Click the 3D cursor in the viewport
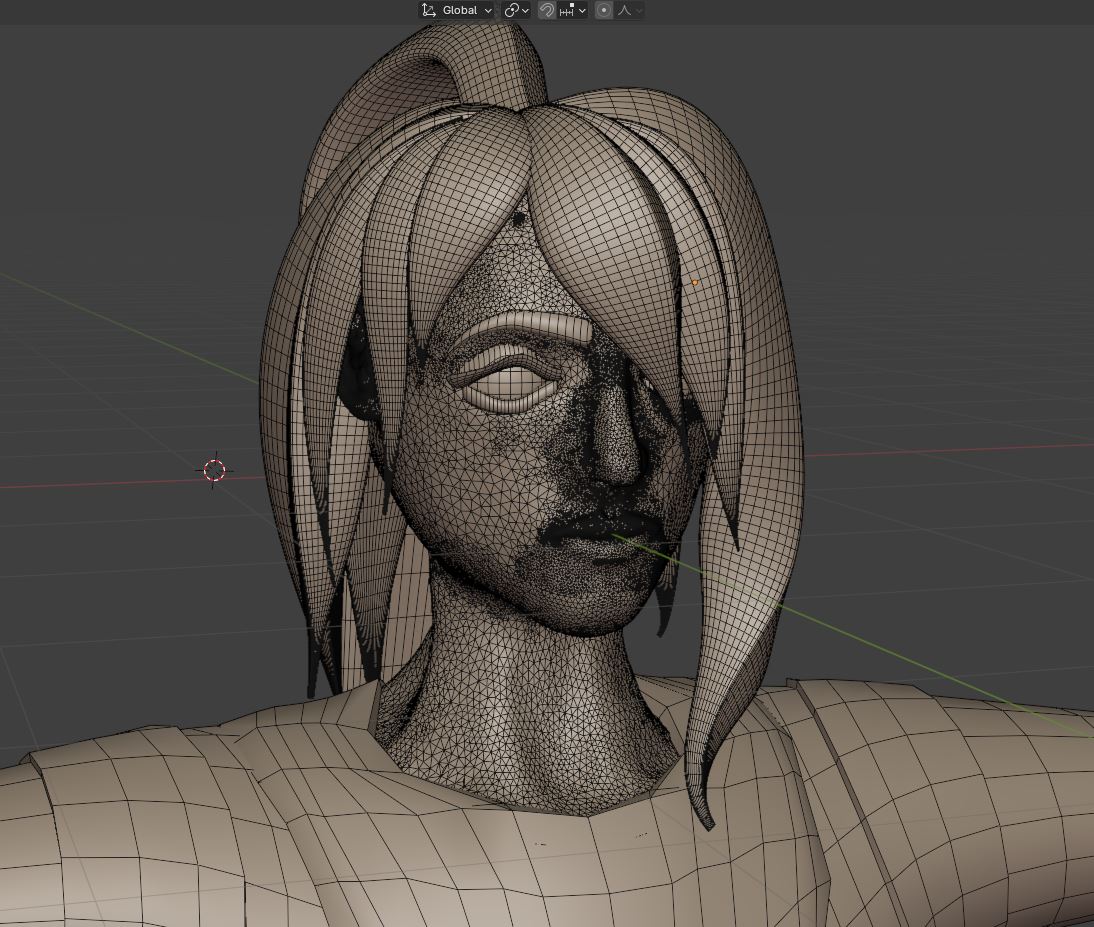 click(x=215, y=470)
